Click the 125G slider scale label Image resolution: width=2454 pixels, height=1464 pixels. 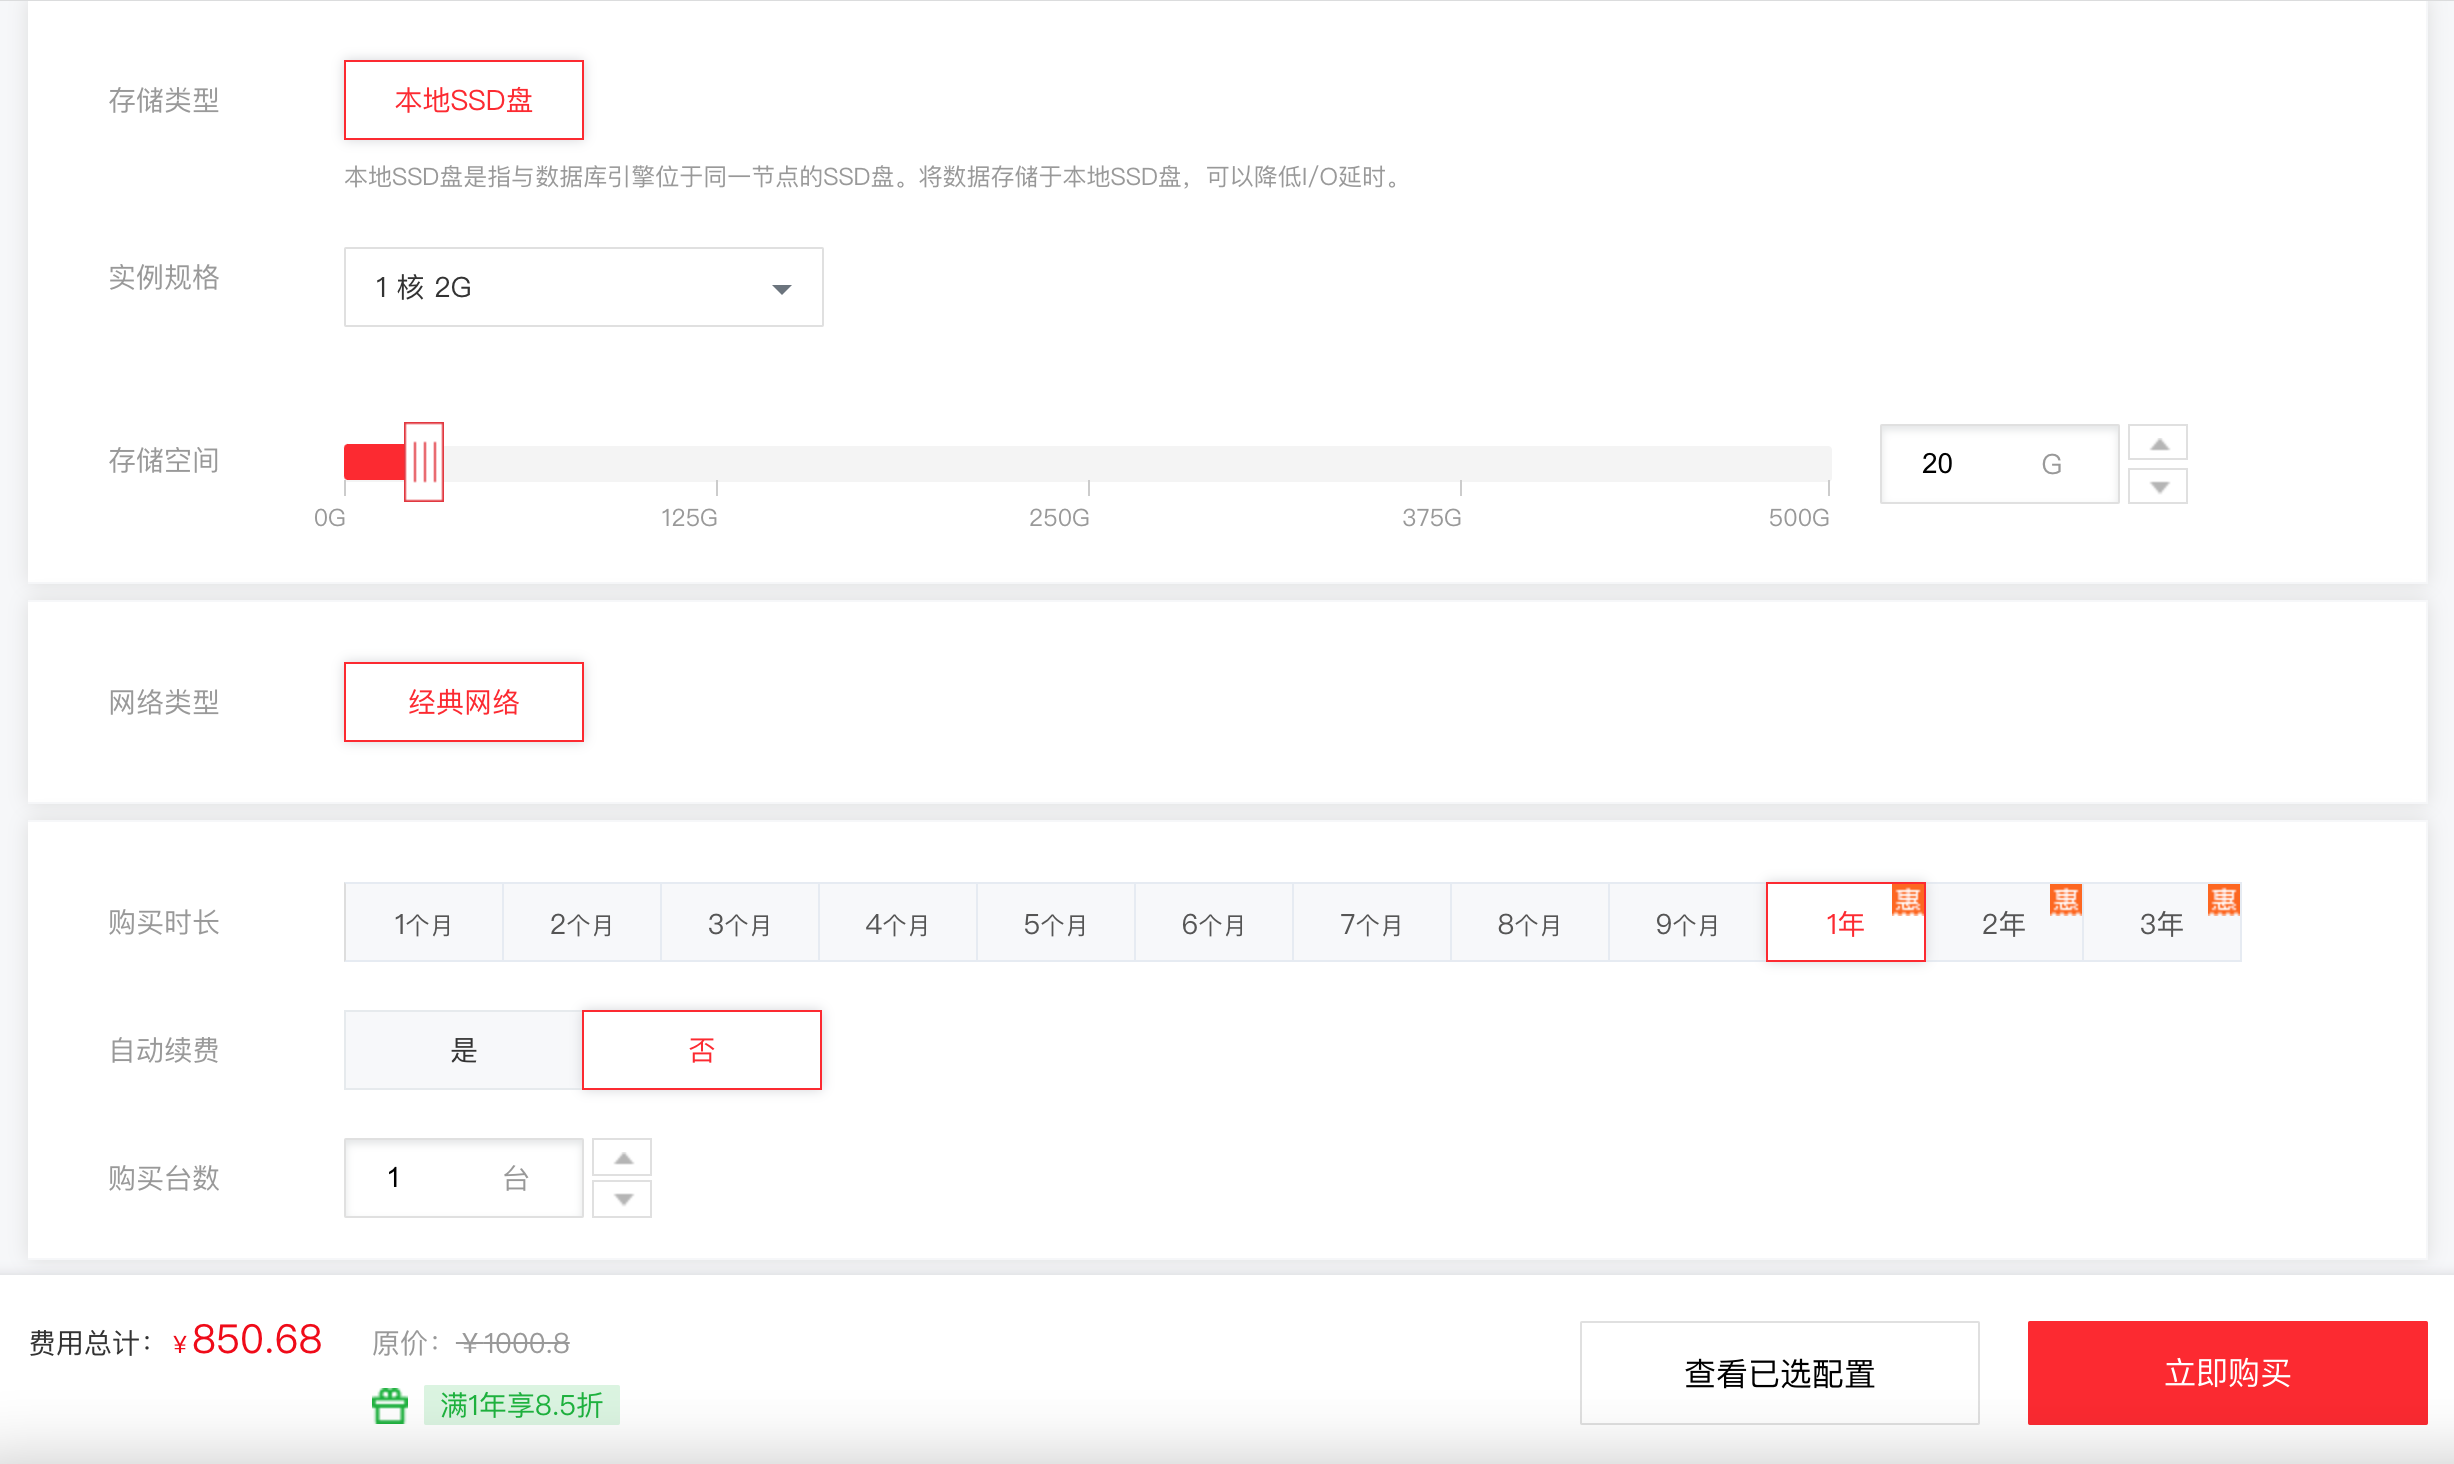click(x=689, y=517)
